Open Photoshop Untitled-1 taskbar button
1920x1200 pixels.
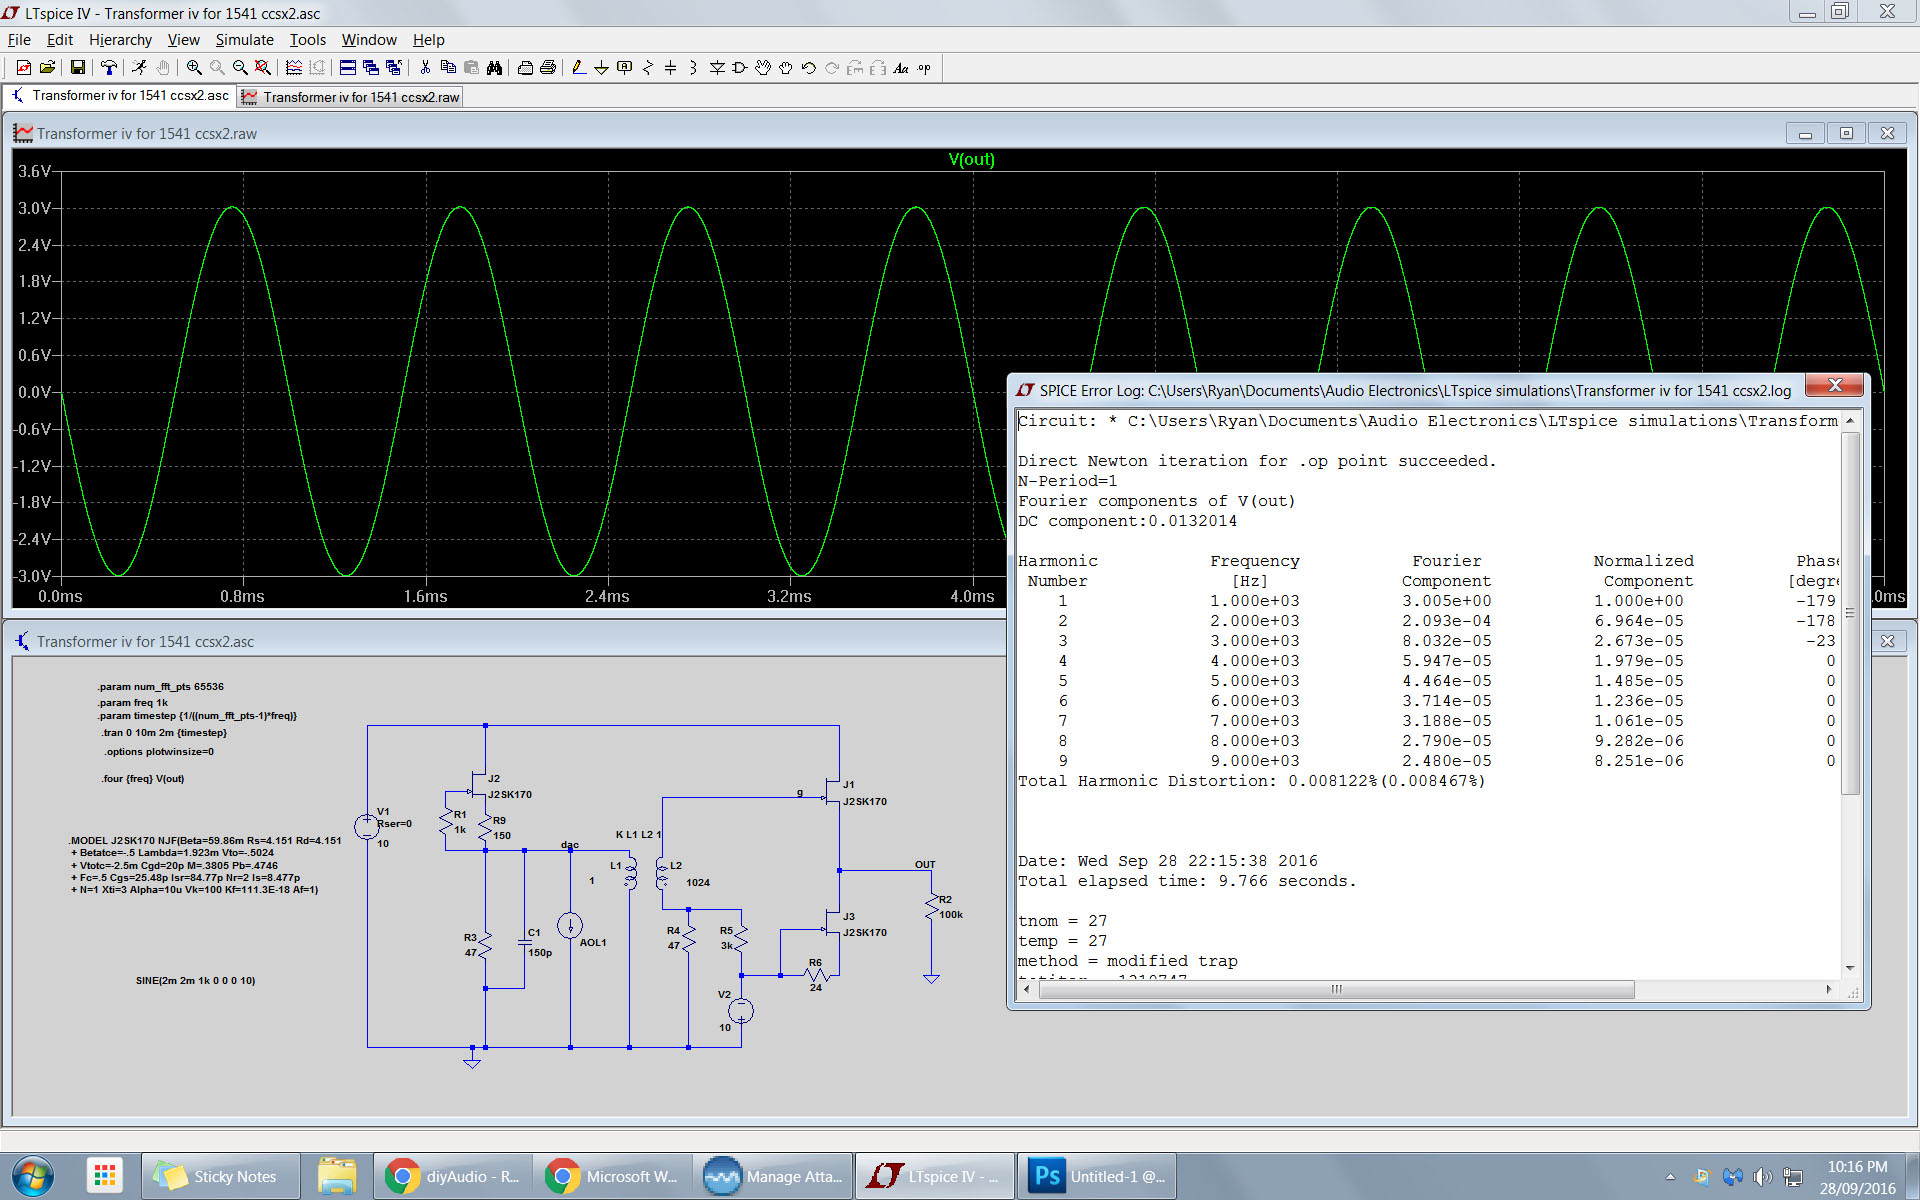click(1097, 1176)
